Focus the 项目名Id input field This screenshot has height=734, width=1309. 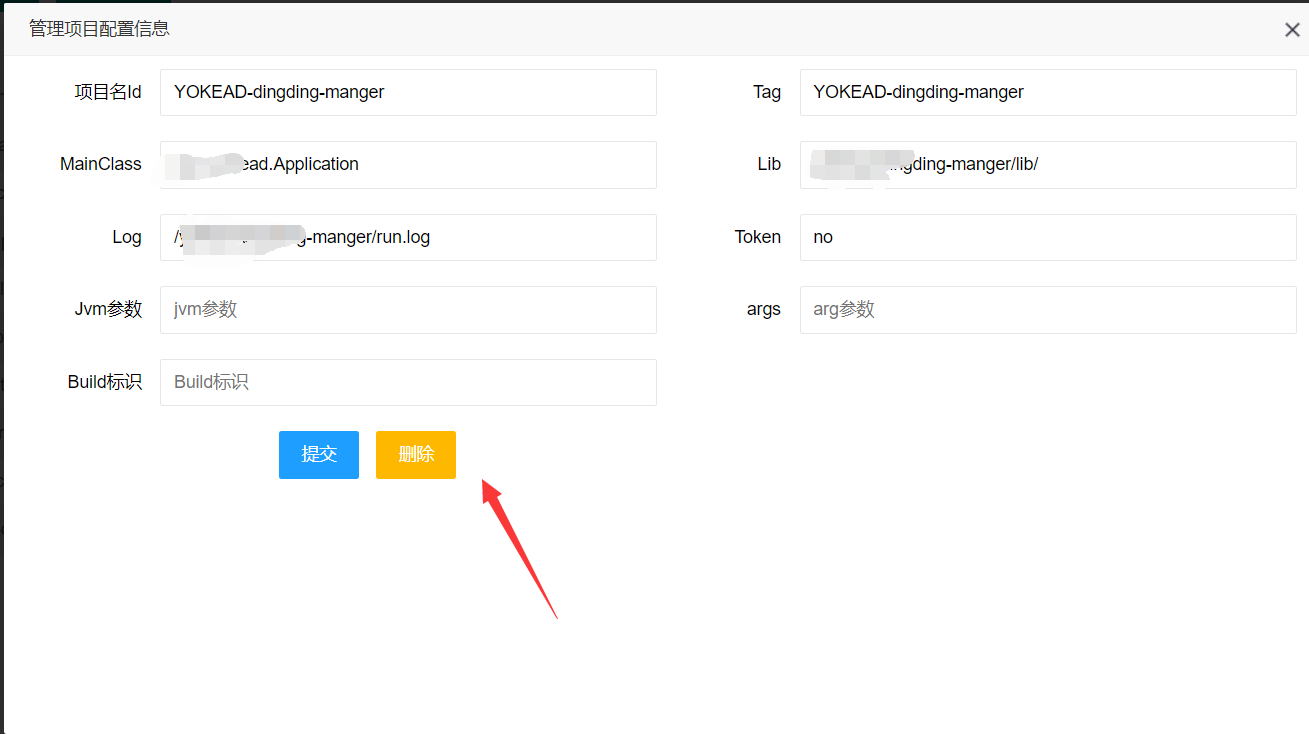408,92
